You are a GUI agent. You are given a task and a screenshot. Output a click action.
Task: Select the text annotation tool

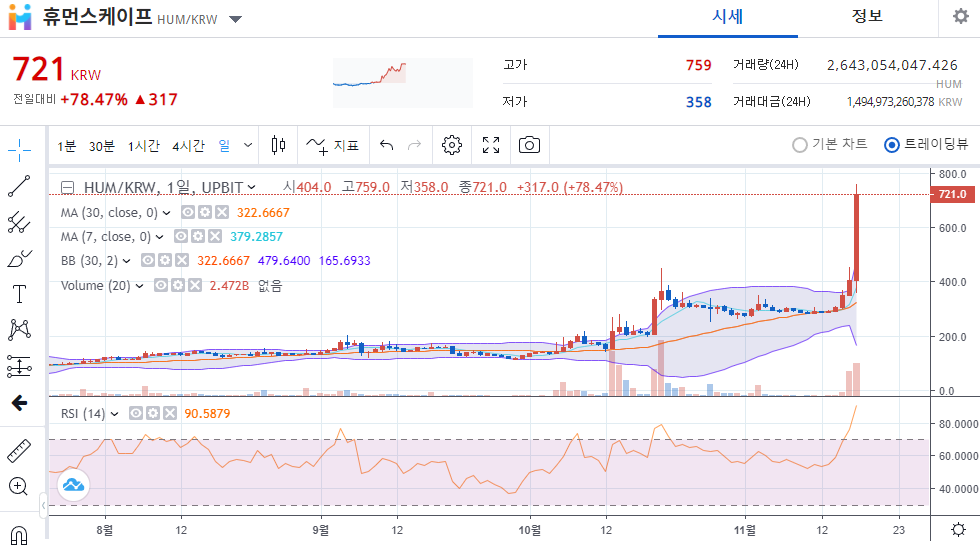(x=19, y=294)
